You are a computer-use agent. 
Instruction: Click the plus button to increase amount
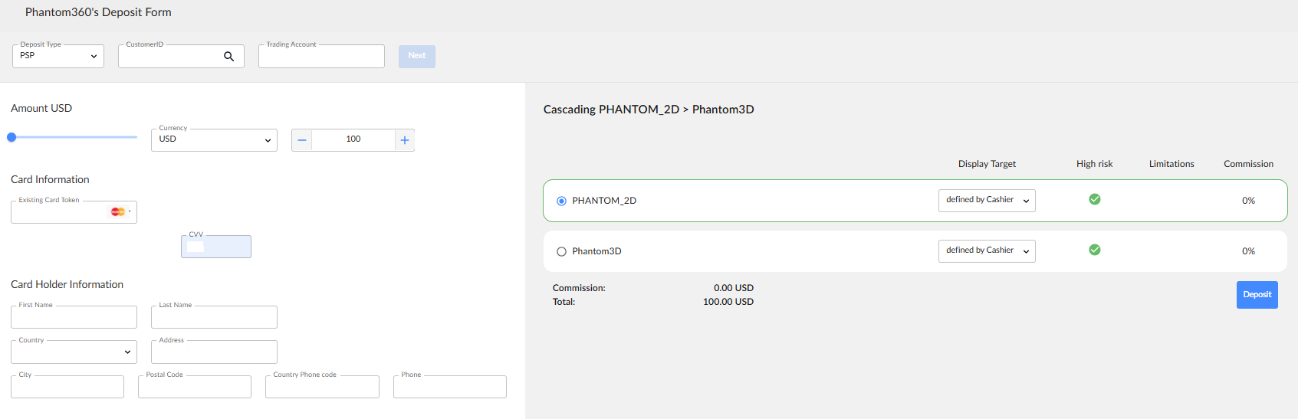404,140
